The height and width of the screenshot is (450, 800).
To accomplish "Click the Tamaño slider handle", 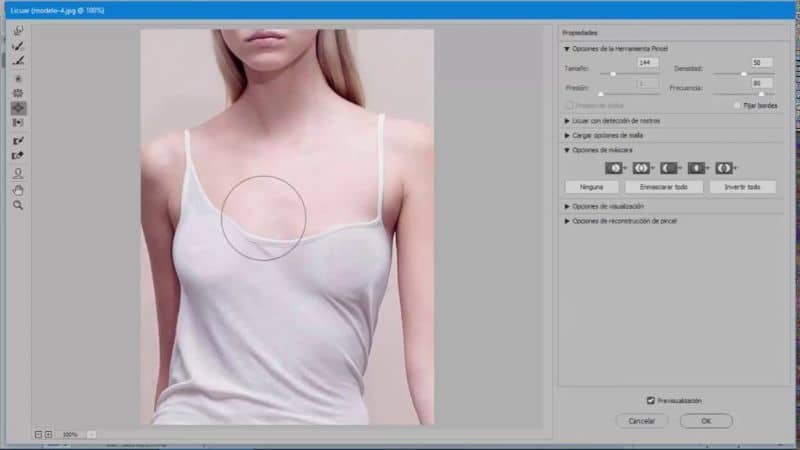I will [x=613, y=74].
